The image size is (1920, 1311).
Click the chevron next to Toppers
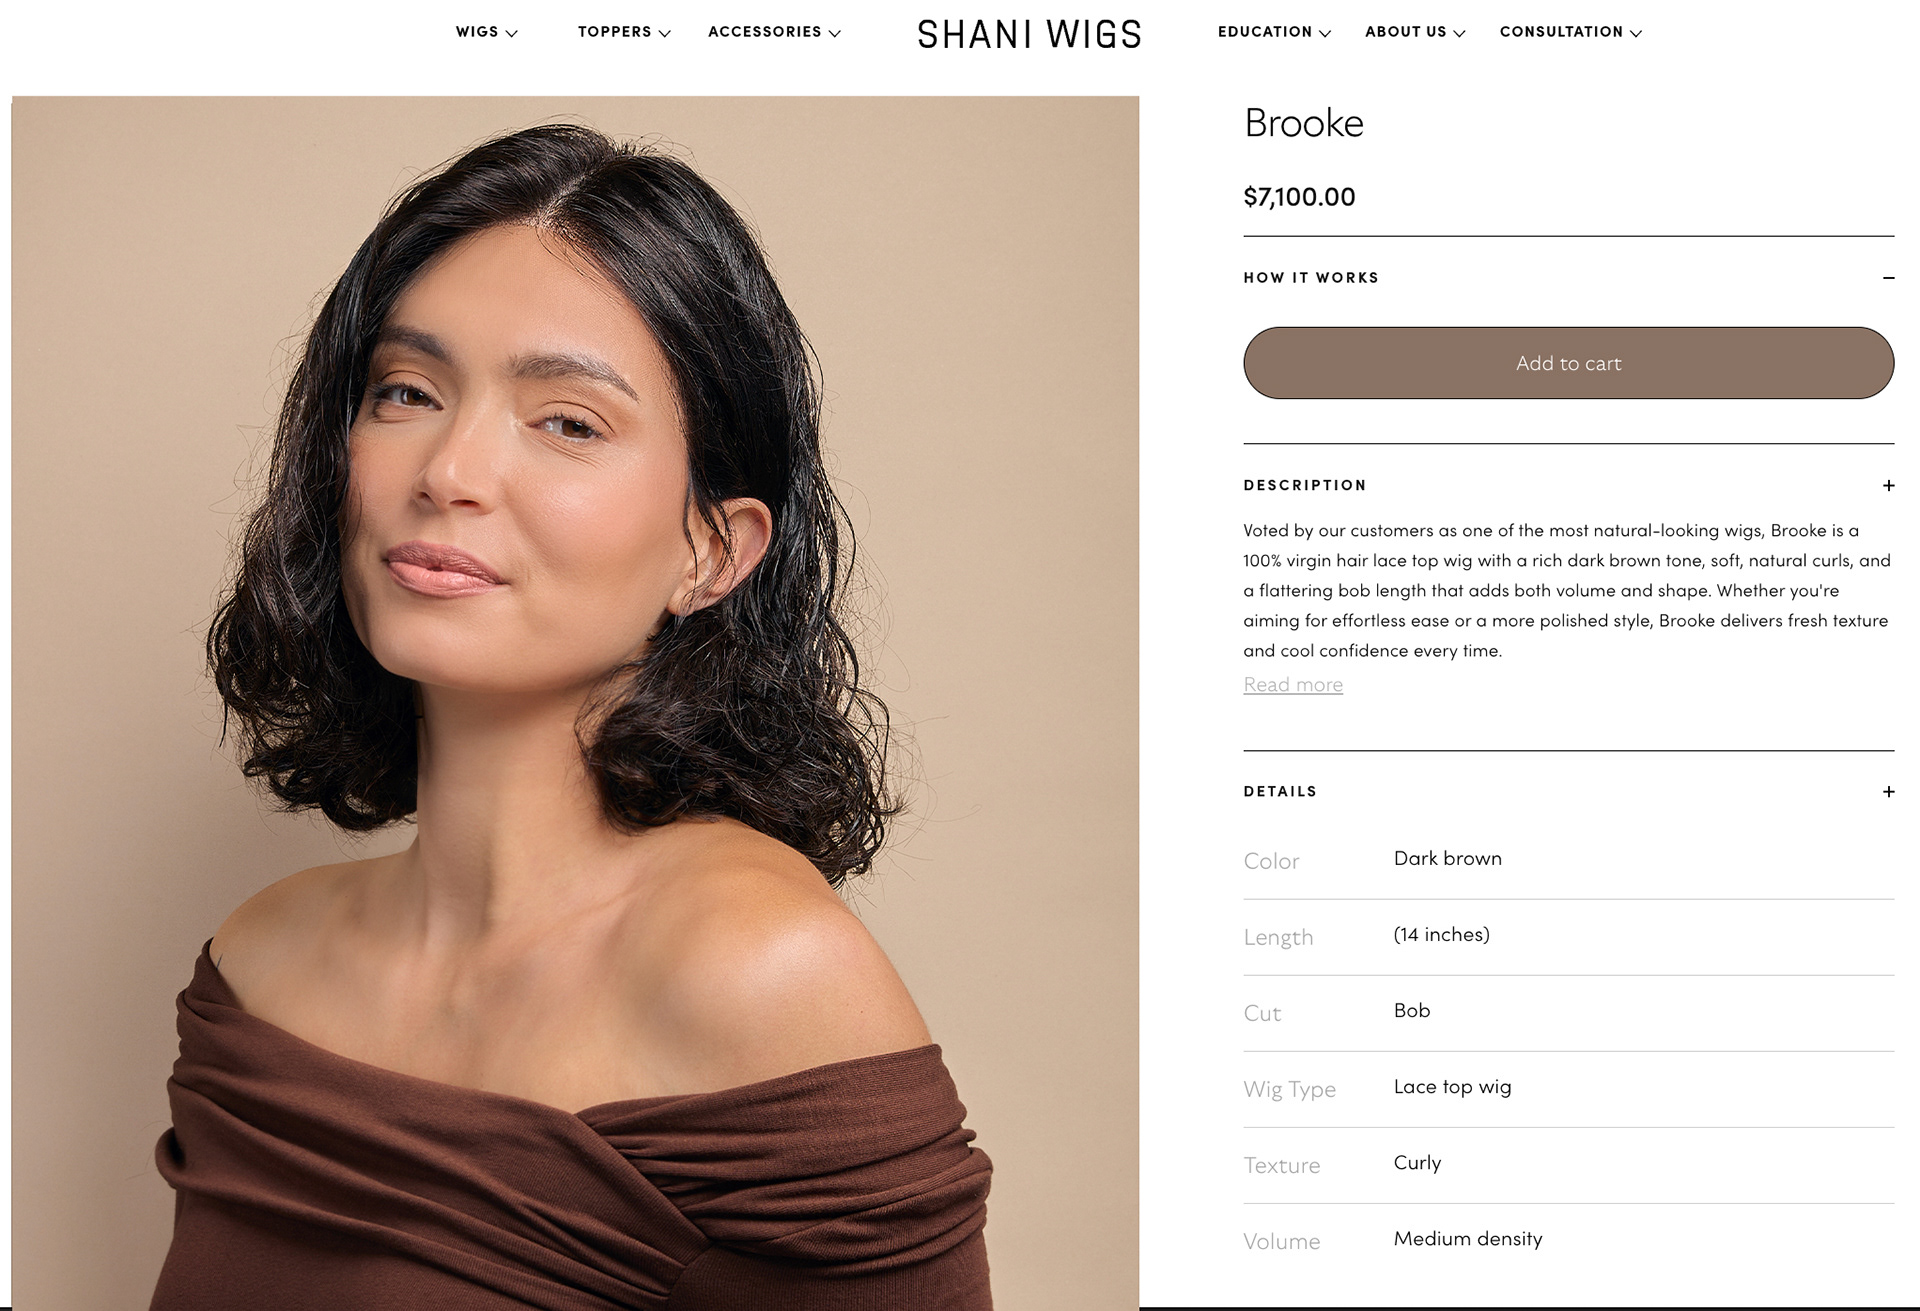coord(664,33)
